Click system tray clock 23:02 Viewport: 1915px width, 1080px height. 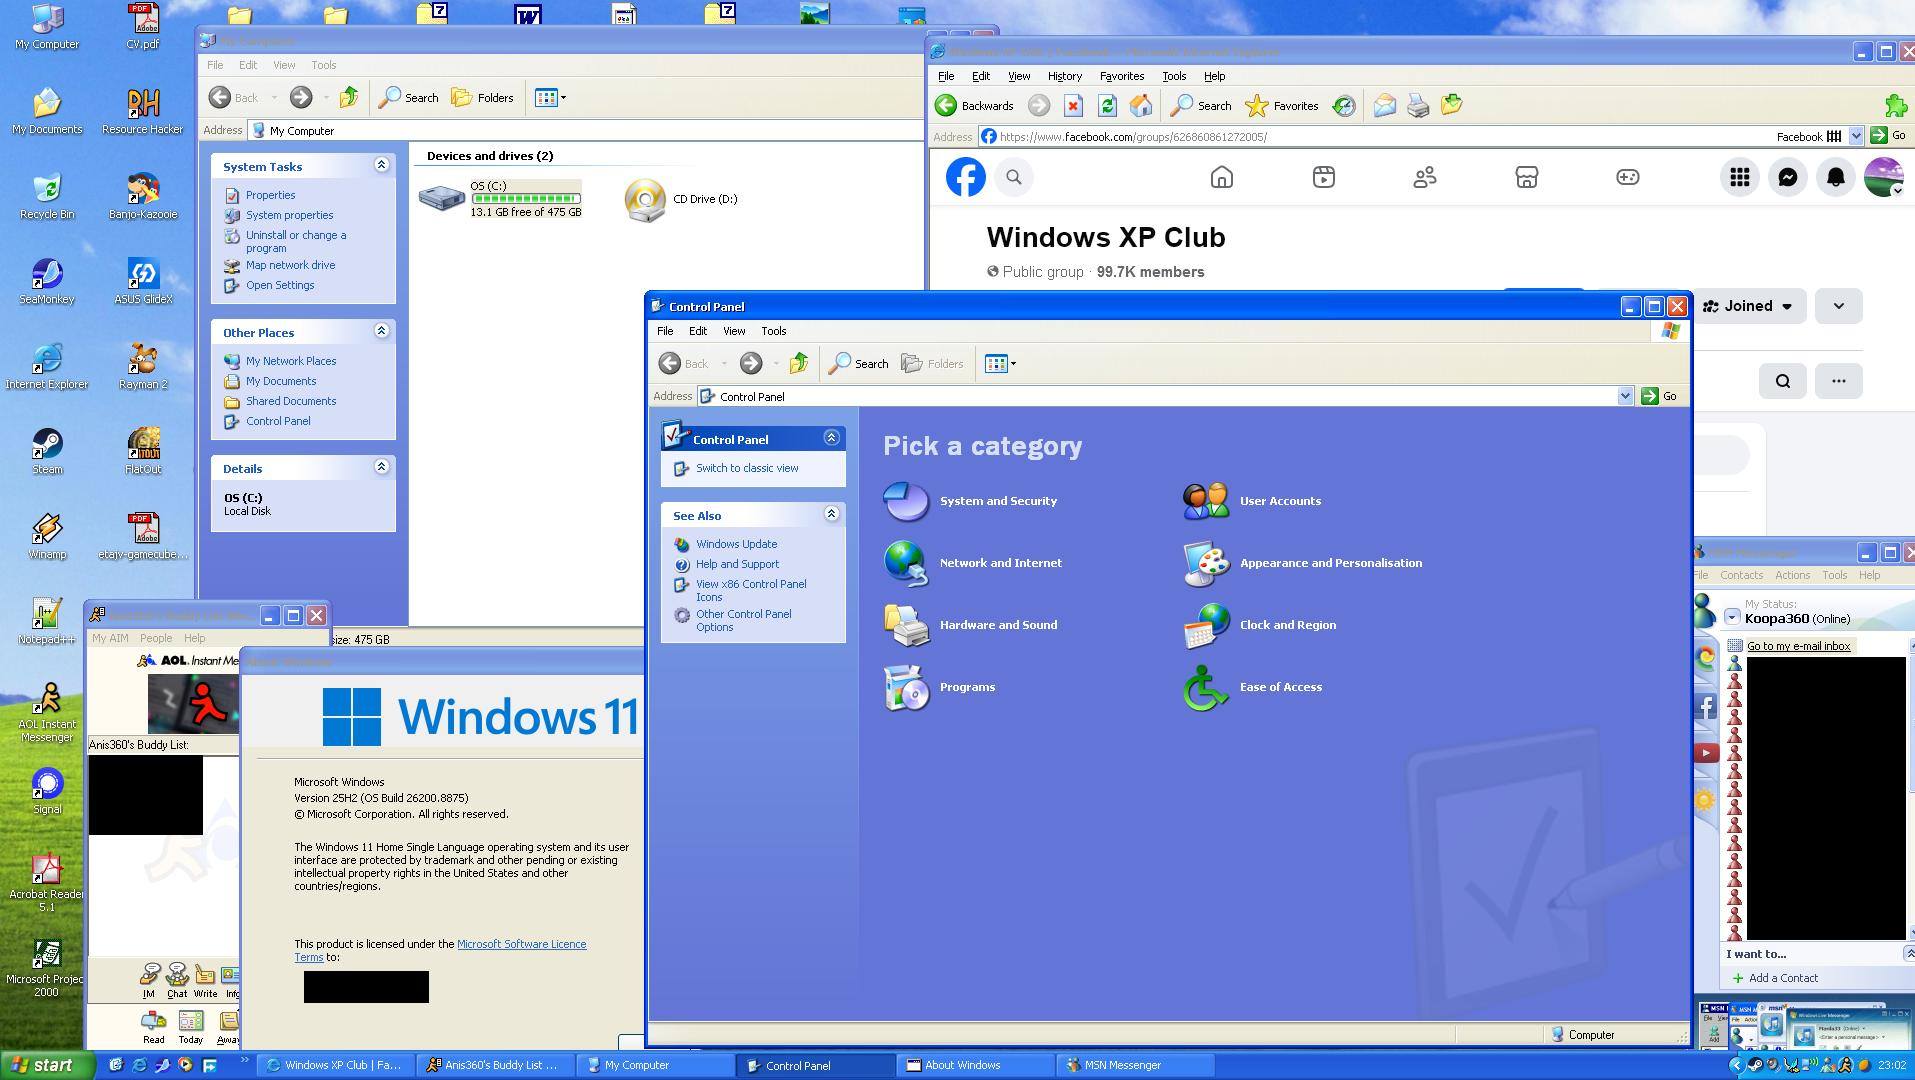(1891, 1065)
